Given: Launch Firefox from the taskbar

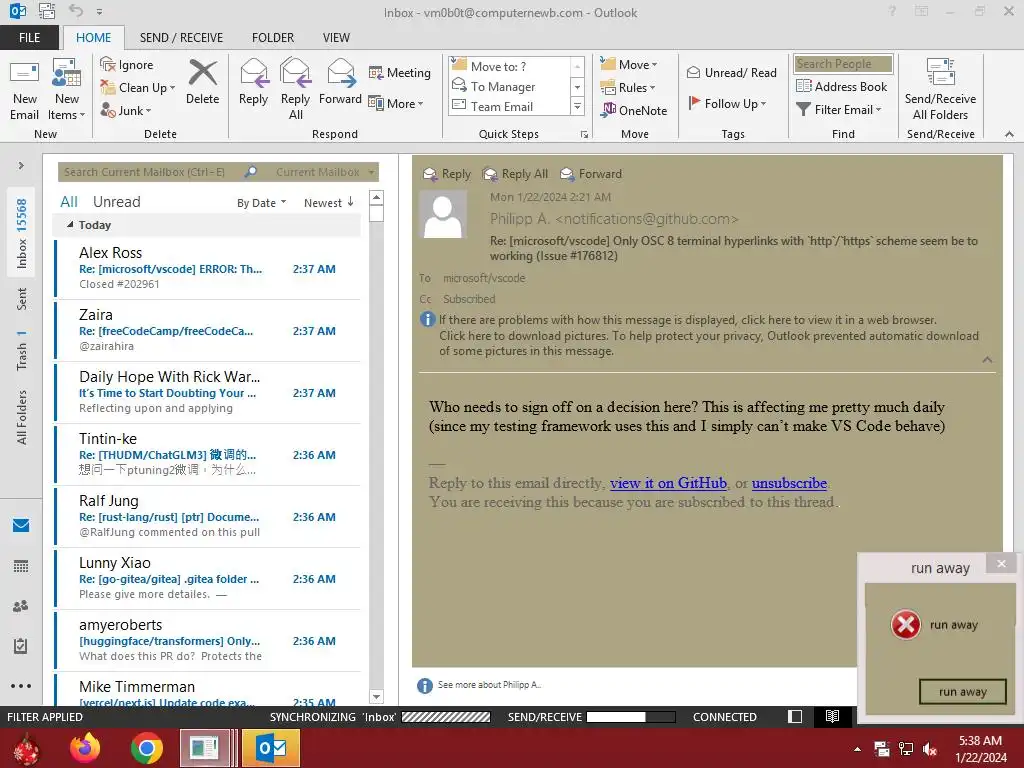Looking at the screenshot, I should pyautogui.click(x=86, y=748).
